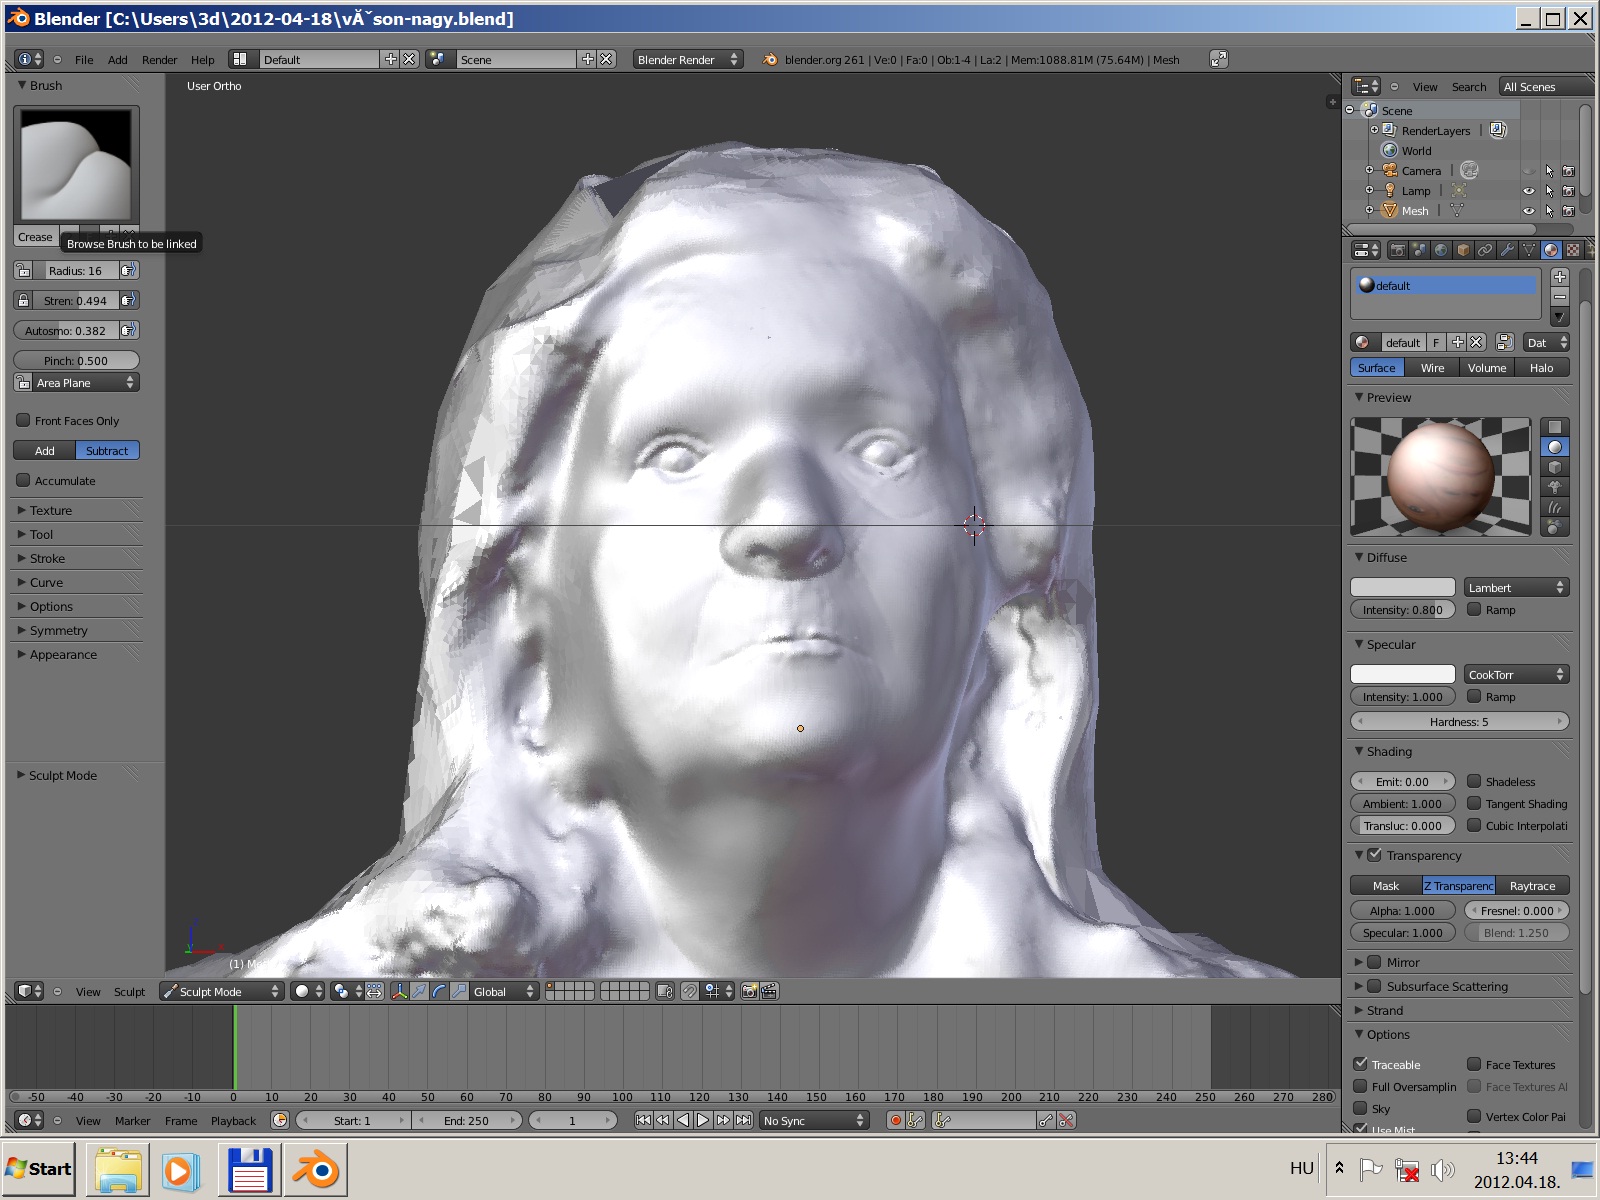Switch to the Wire material type tab
The width and height of the screenshot is (1600, 1200).
(1432, 368)
